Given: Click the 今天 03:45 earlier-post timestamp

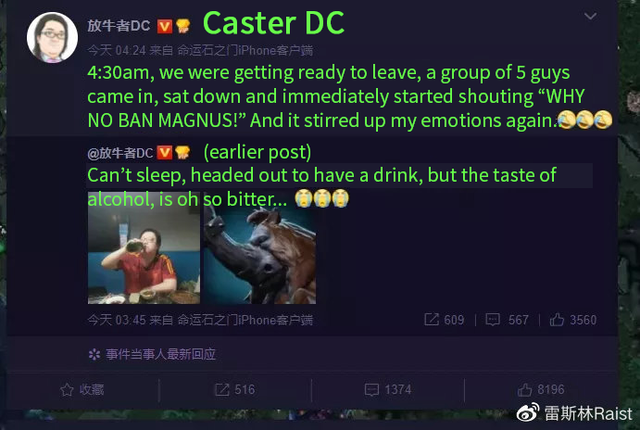Looking at the screenshot, I should click(x=116, y=320).
